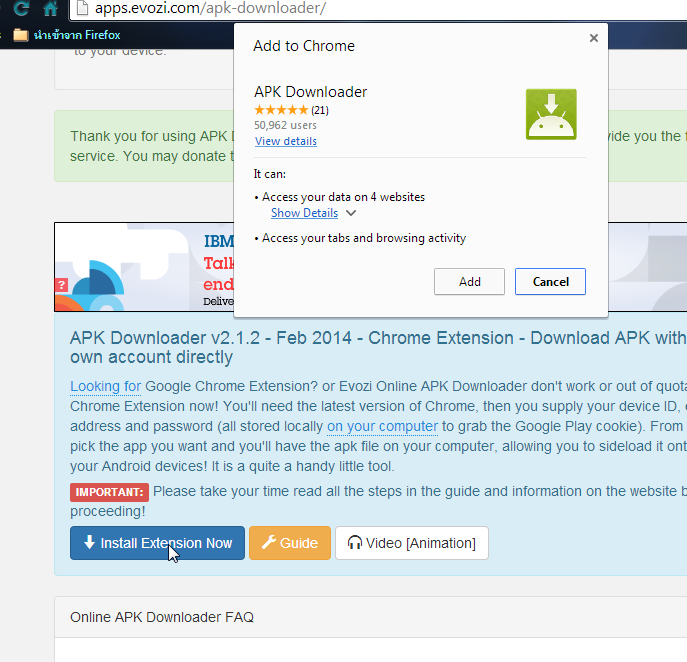
Task: Click the (21) review count
Action: click(x=320, y=110)
